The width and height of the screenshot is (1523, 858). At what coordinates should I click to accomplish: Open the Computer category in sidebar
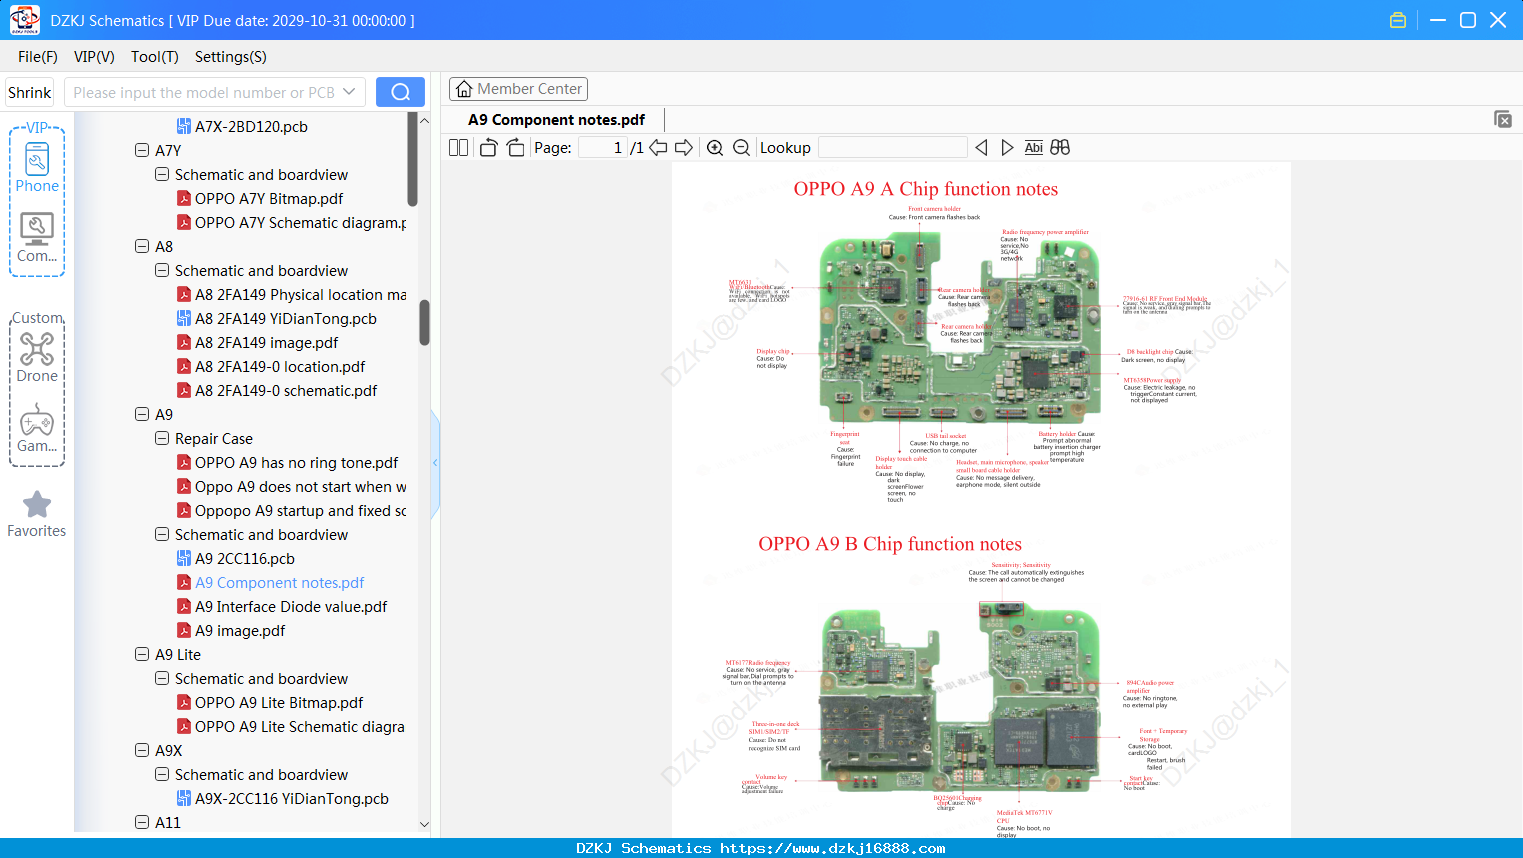pos(37,238)
